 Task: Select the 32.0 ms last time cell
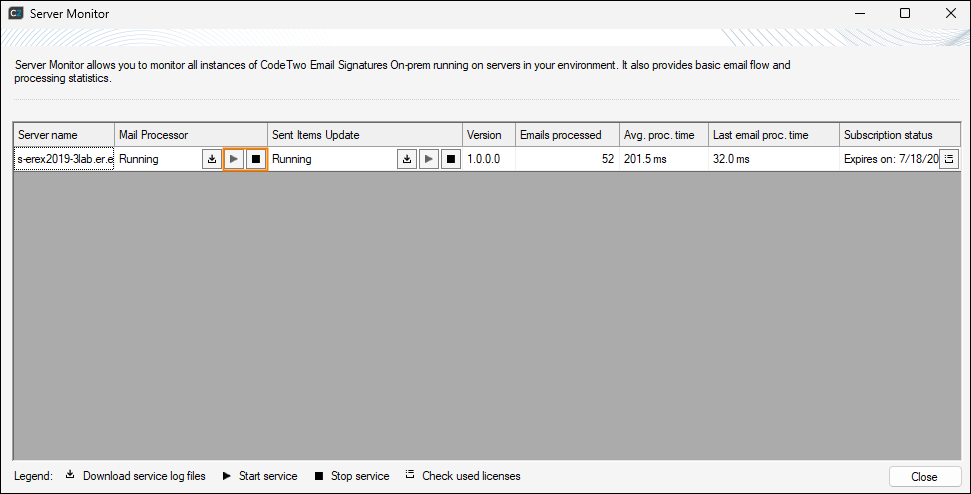pos(774,159)
